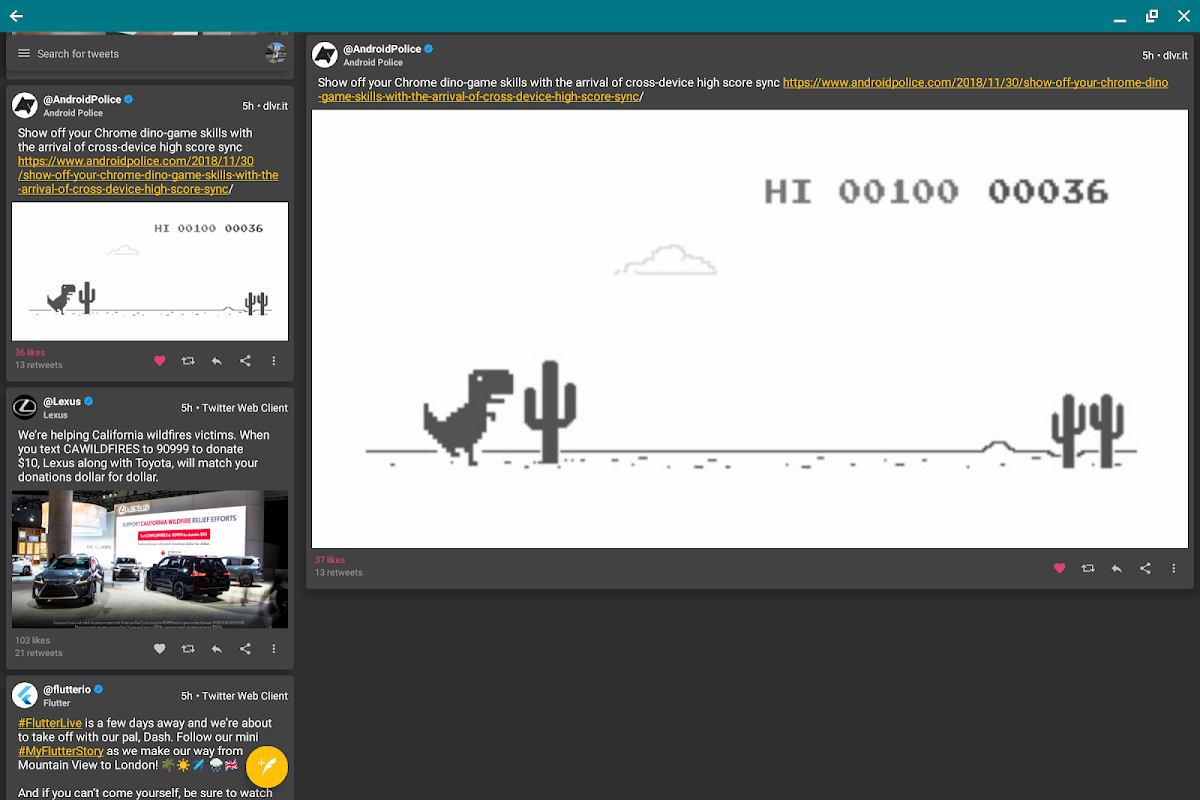Click flutterio verified badge
The height and width of the screenshot is (800, 1200).
coord(99,689)
